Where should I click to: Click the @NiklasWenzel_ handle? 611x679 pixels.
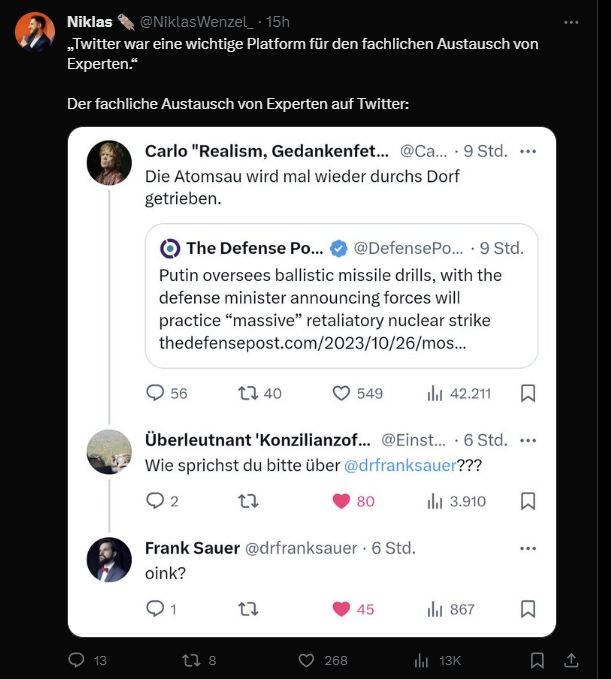click(x=197, y=22)
